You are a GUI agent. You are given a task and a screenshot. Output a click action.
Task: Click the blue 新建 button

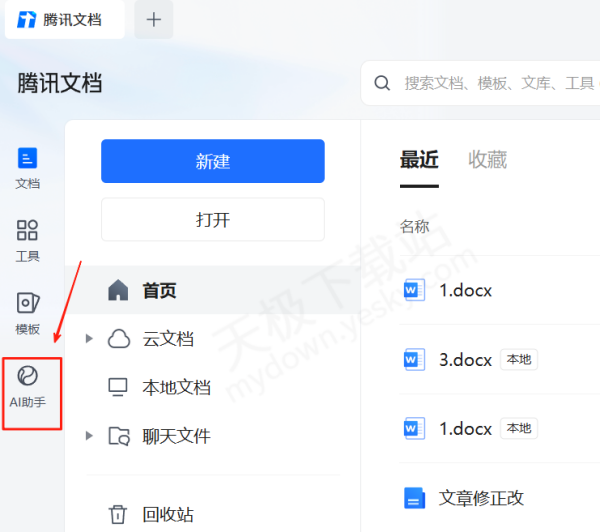click(x=213, y=161)
